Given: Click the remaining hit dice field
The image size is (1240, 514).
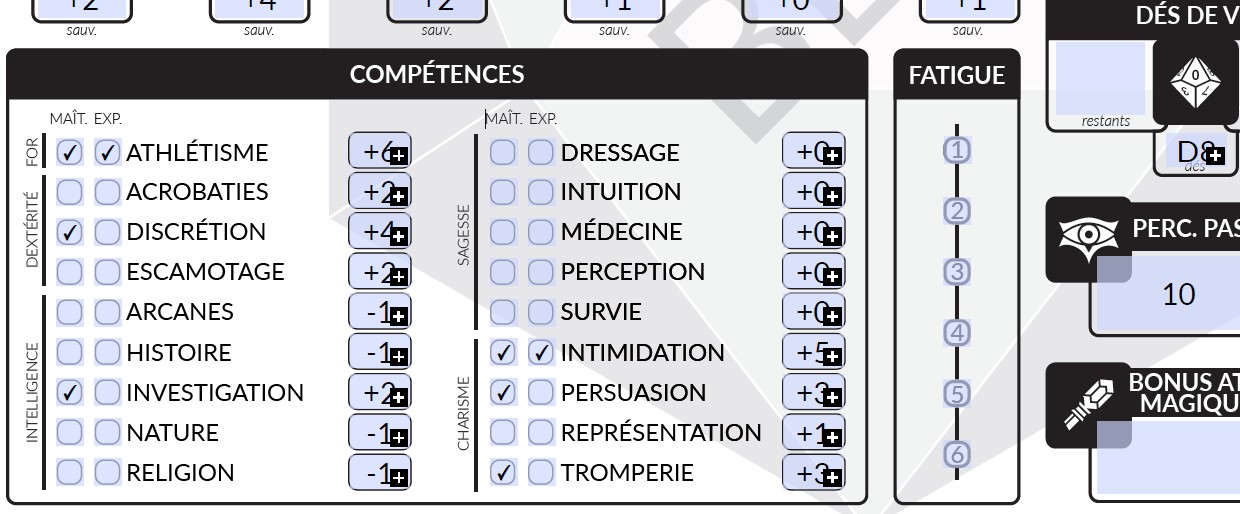Looking at the screenshot, I should (x=1100, y=80).
